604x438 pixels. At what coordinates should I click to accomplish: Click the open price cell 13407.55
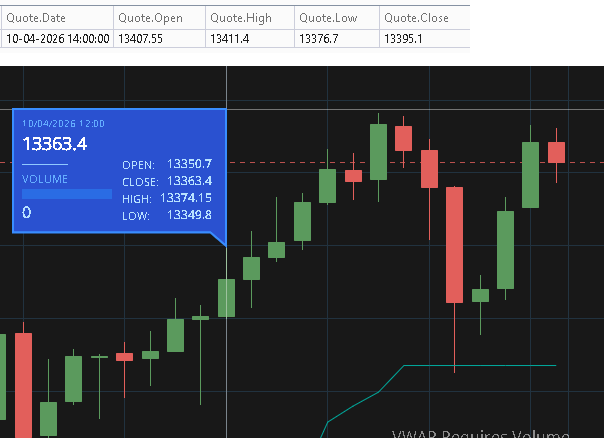(141, 39)
